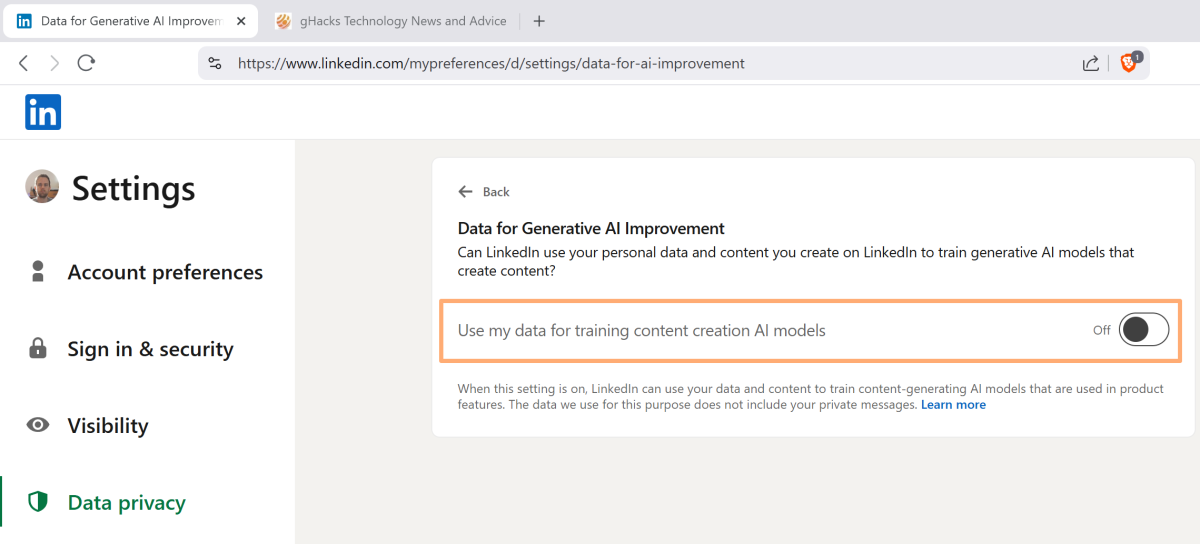Open Account preferences settings section
Image resolution: width=1200 pixels, height=544 pixels.
pos(165,272)
